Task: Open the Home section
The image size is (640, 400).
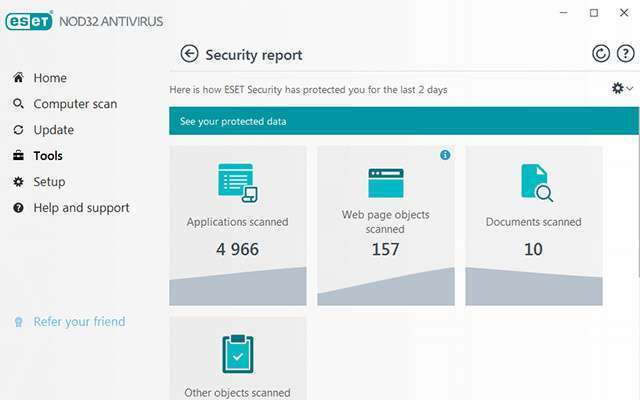Action: pos(50,78)
